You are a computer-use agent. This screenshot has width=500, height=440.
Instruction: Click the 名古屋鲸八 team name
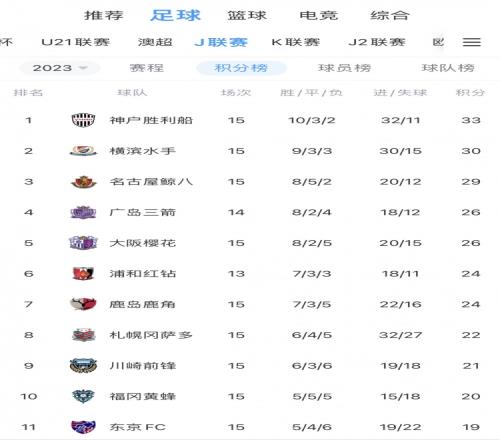[x=151, y=182]
